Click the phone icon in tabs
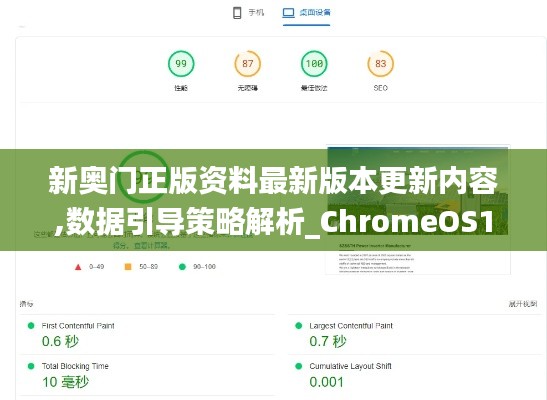This screenshot has height=400, width=547. [x=237, y=13]
